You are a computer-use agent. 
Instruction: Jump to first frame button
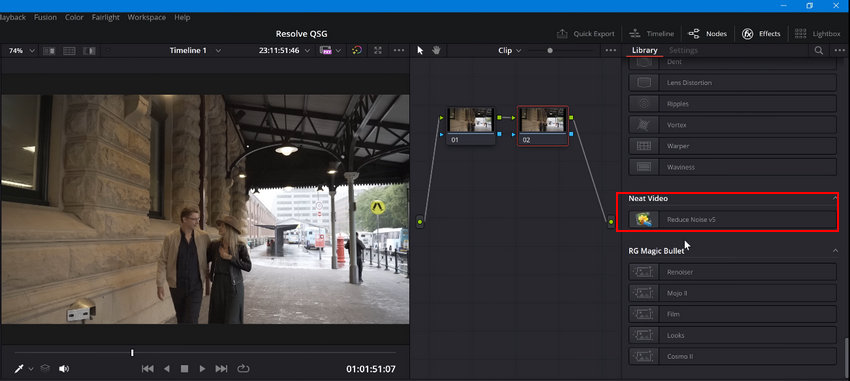tap(147, 369)
